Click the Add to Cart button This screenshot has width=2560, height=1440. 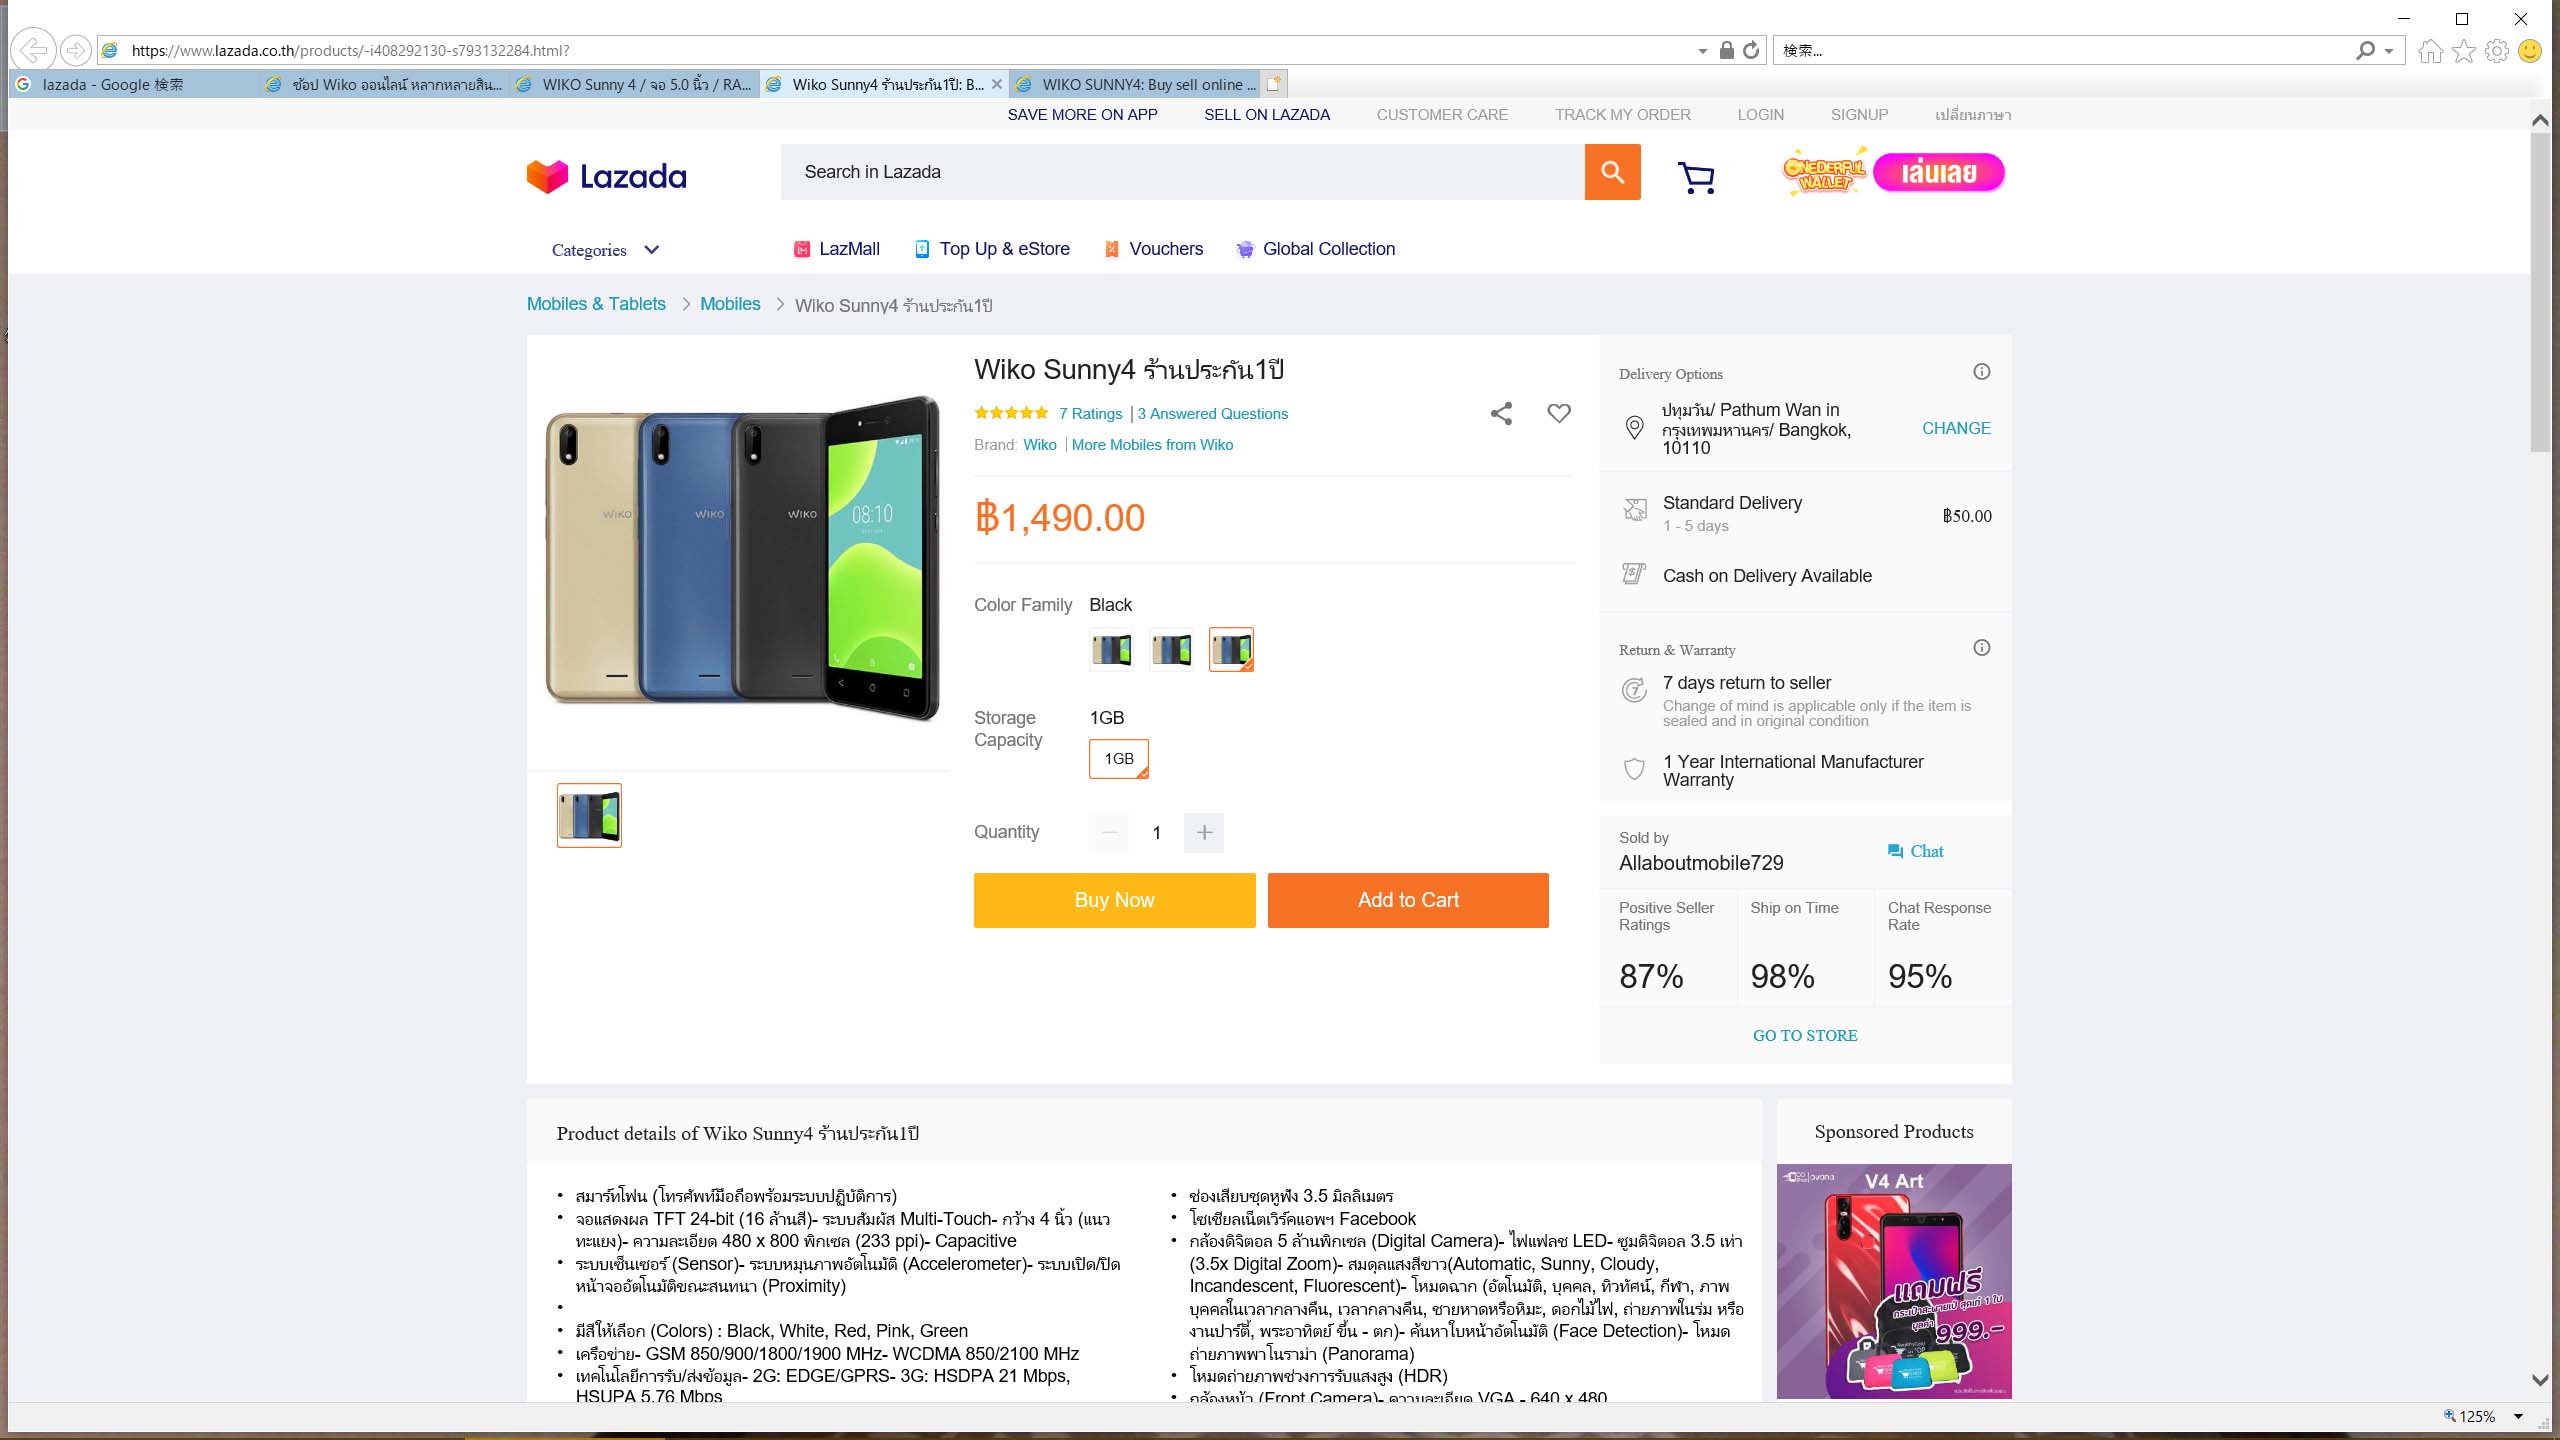1408,900
